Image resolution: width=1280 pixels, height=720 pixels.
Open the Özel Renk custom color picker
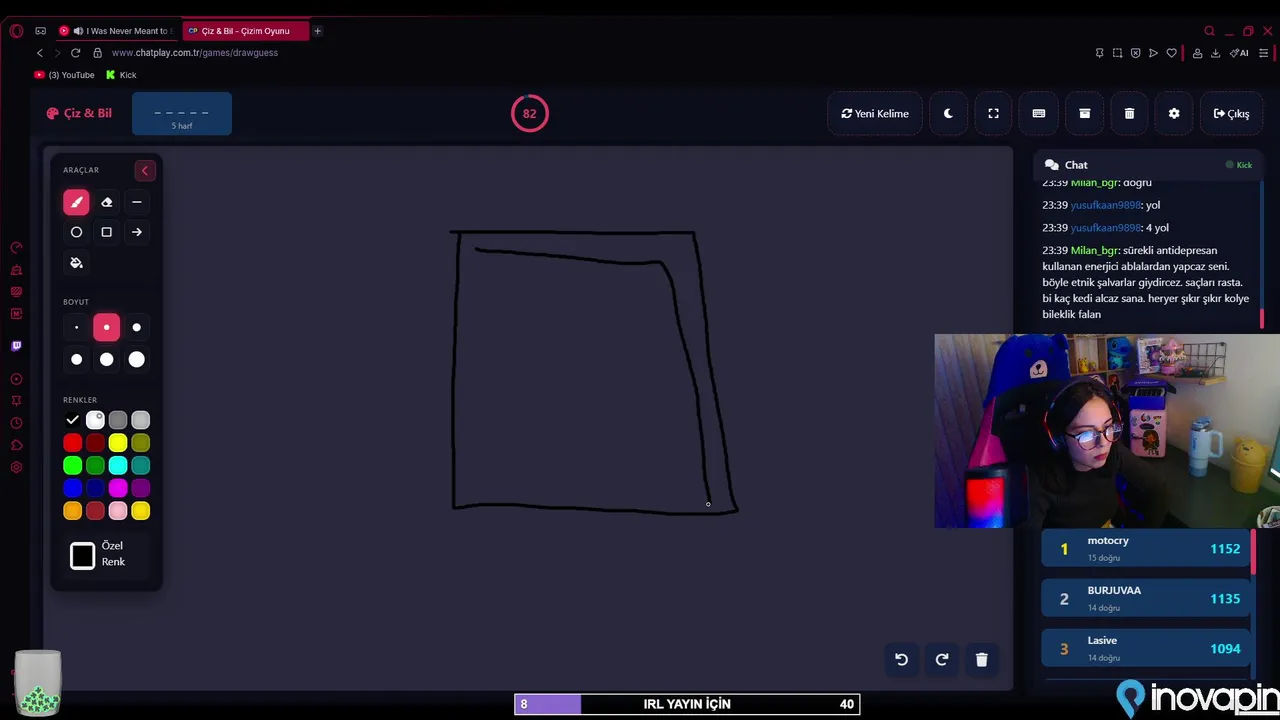[83, 556]
